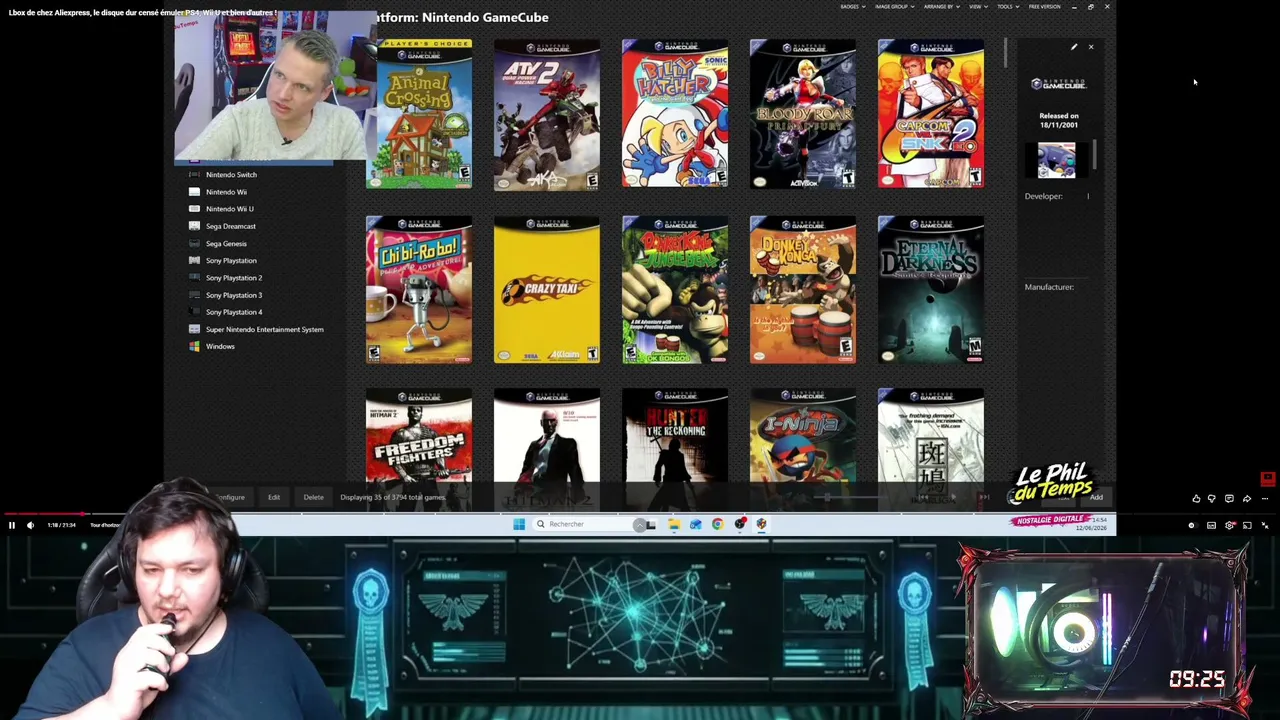The image size is (1280, 720).
Task: Select Donkey Kong Jungle Beat cover
Action: coord(675,290)
